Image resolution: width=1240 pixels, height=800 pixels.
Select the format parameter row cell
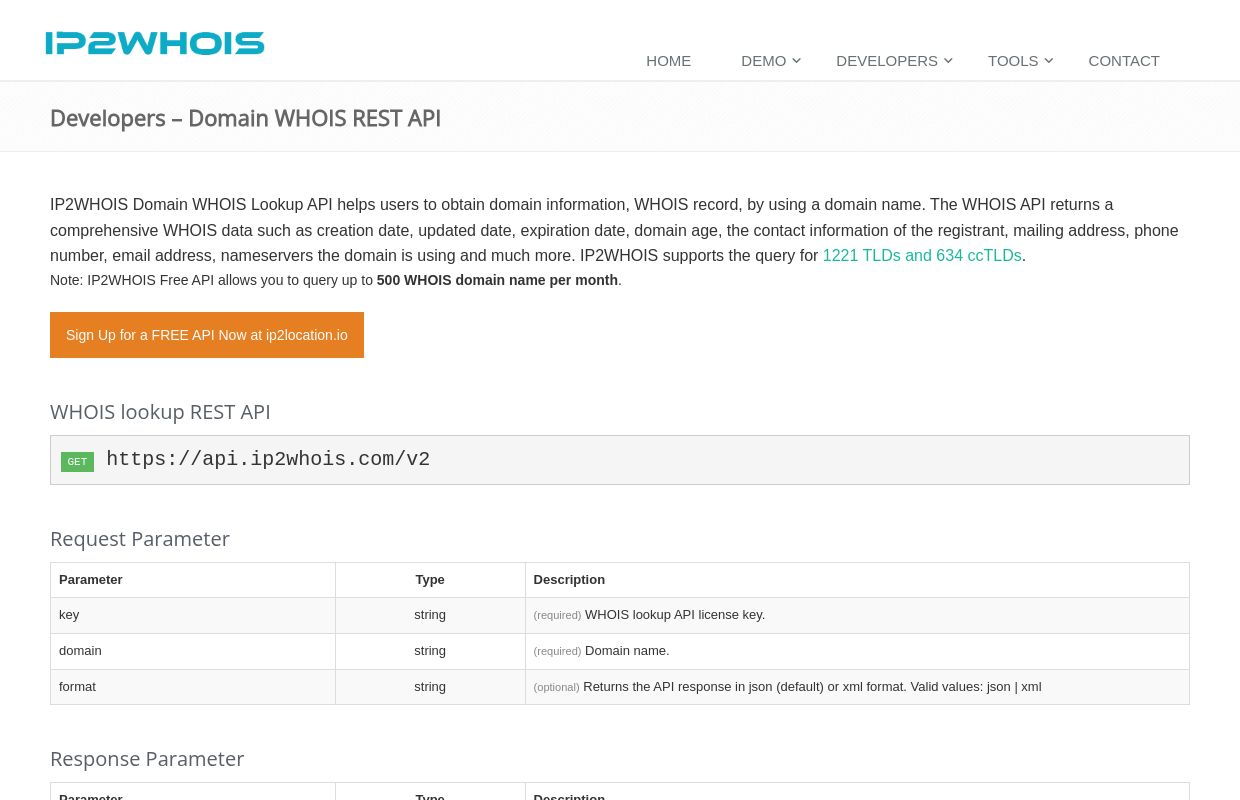tap(77, 687)
